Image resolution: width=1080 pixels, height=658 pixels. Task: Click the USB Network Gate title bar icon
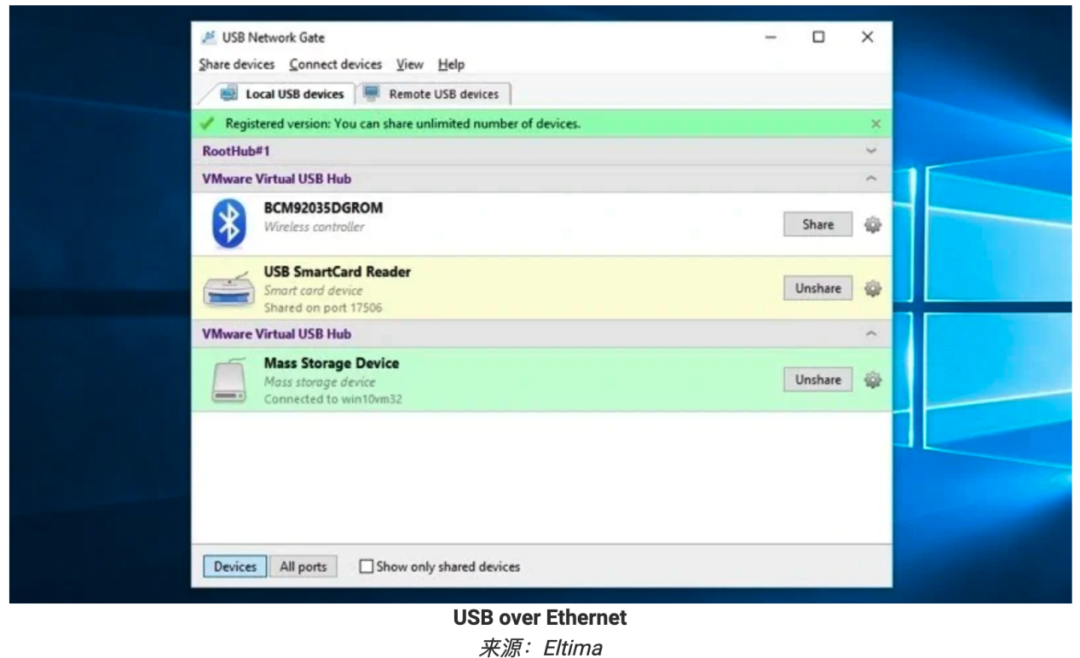click(208, 37)
